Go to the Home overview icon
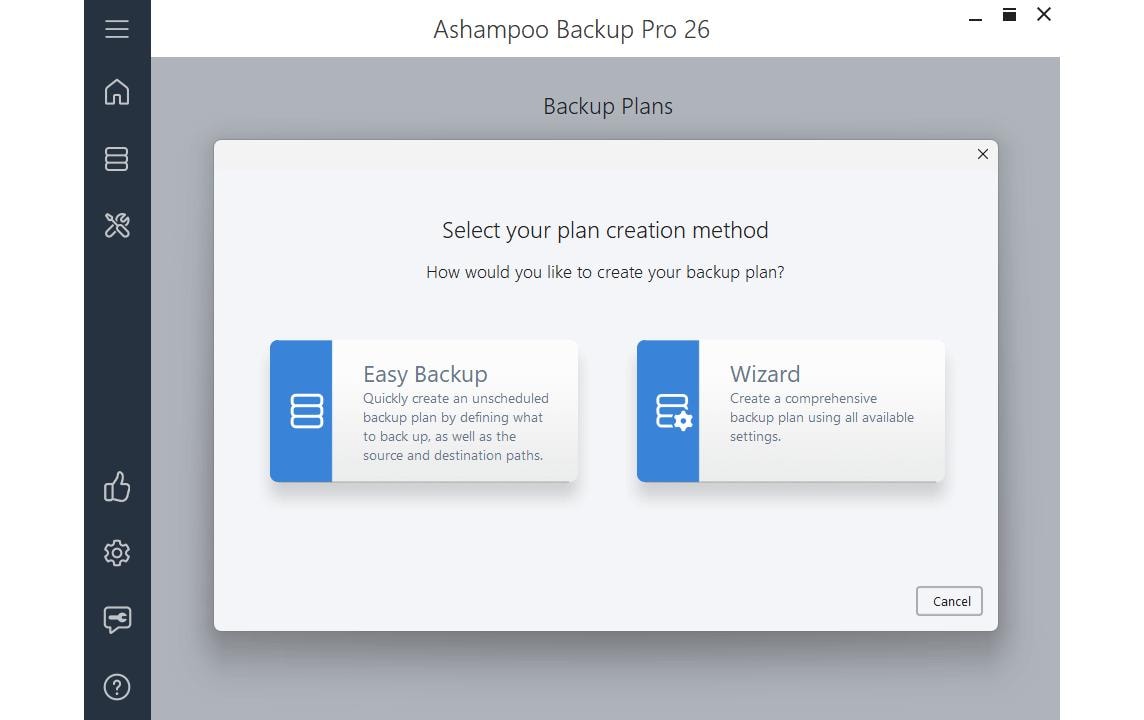 [117, 92]
